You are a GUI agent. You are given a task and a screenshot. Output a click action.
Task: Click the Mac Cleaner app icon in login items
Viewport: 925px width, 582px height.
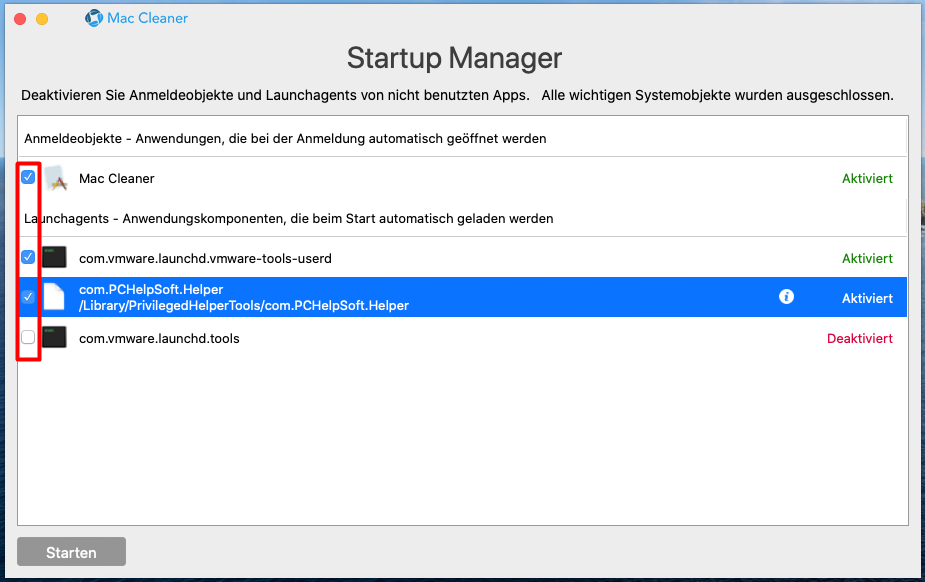coord(55,178)
